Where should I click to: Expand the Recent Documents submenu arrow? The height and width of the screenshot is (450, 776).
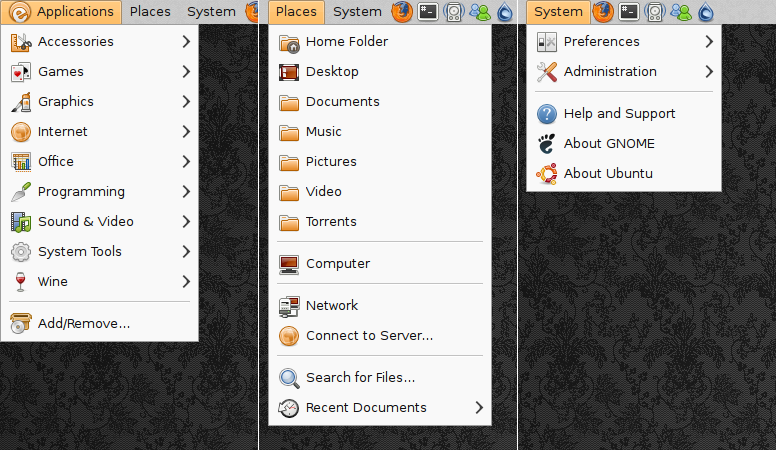point(479,407)
